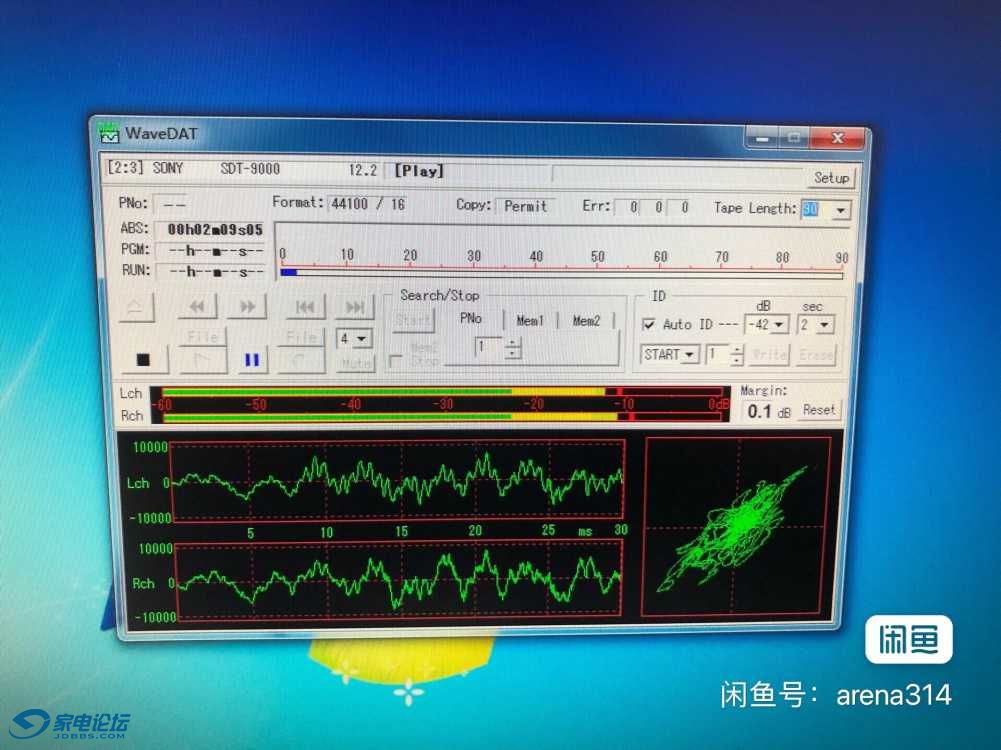Click the record button below right File label
The image size is (1001, 750).
point(301,361)
